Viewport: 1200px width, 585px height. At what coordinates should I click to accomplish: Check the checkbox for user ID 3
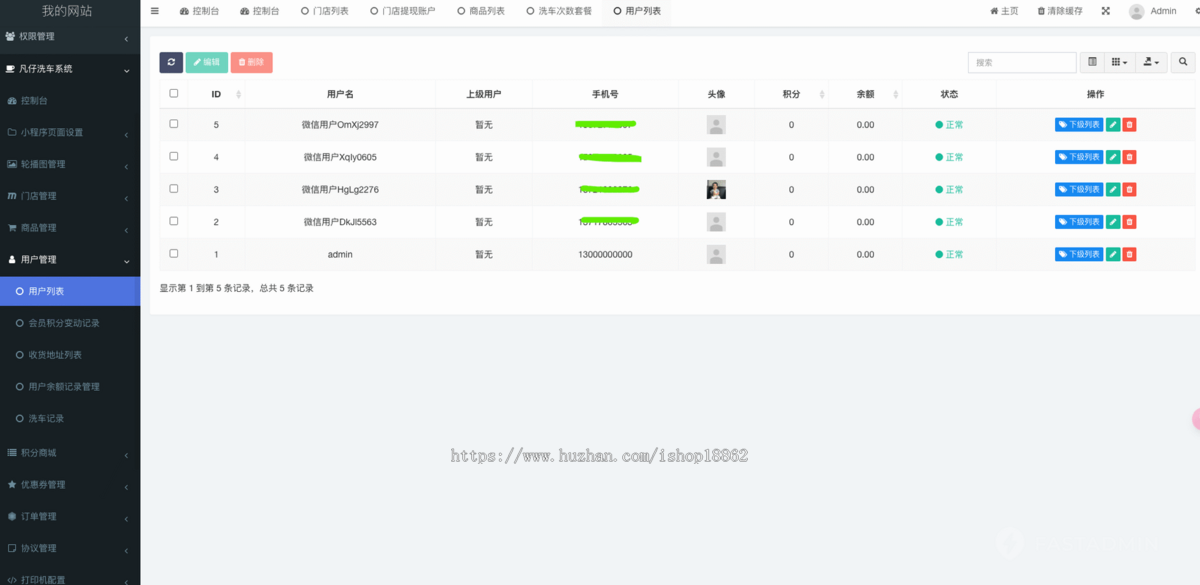[x=174, y=188]
